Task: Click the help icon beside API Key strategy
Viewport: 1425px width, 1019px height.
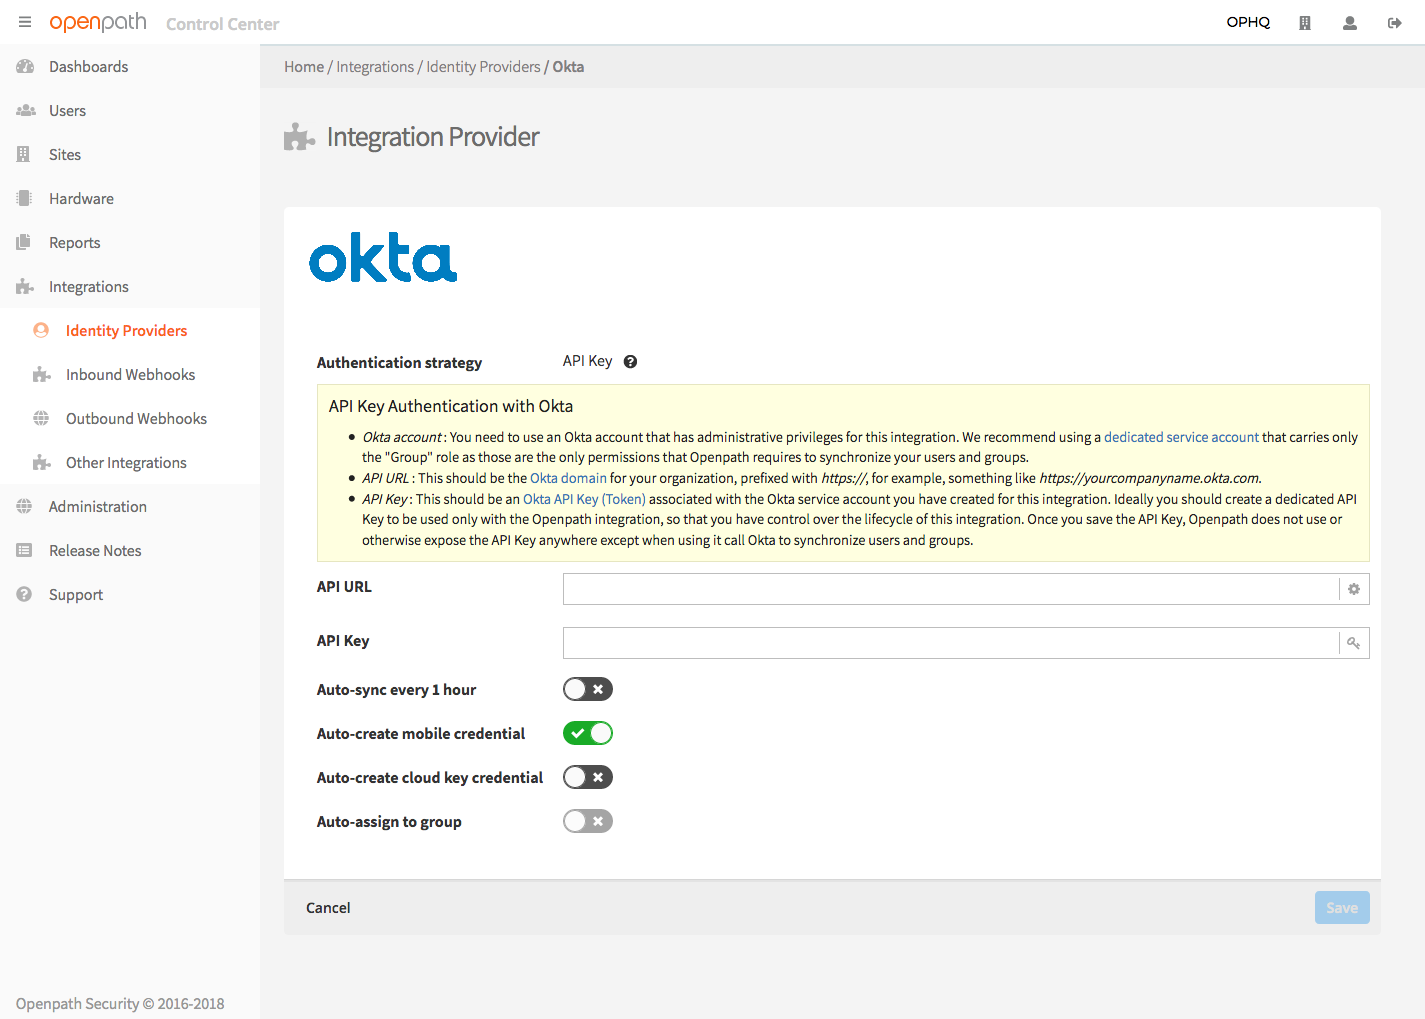Action: coord(630,362)
